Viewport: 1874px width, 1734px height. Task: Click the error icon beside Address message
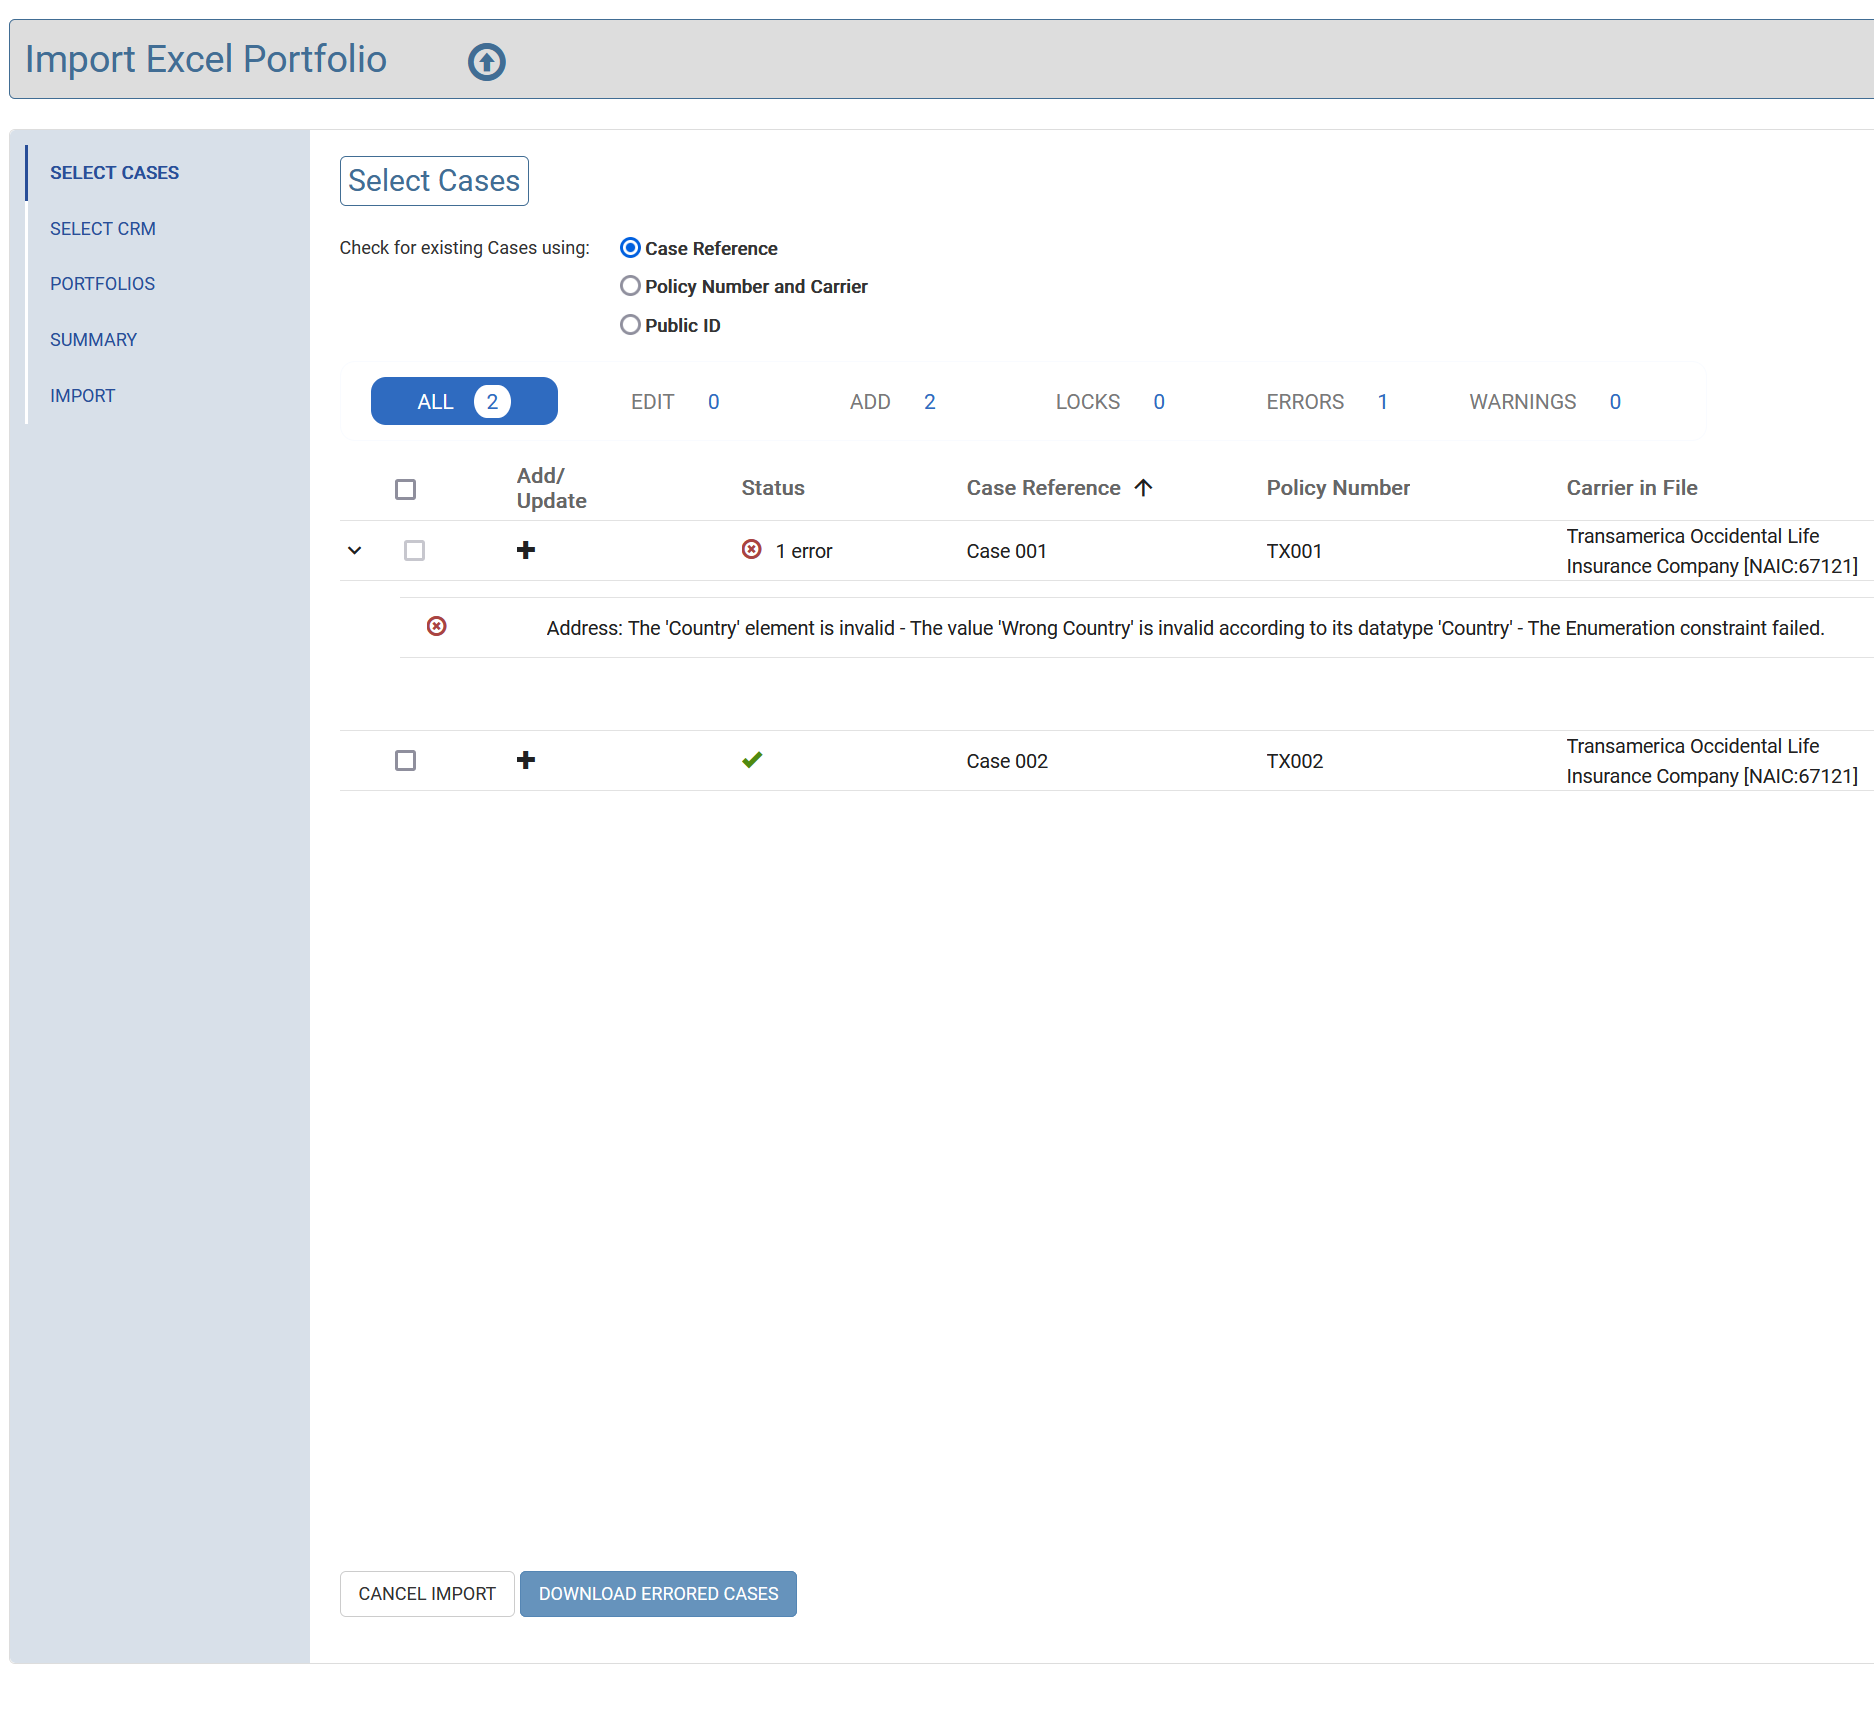(437, 627)
